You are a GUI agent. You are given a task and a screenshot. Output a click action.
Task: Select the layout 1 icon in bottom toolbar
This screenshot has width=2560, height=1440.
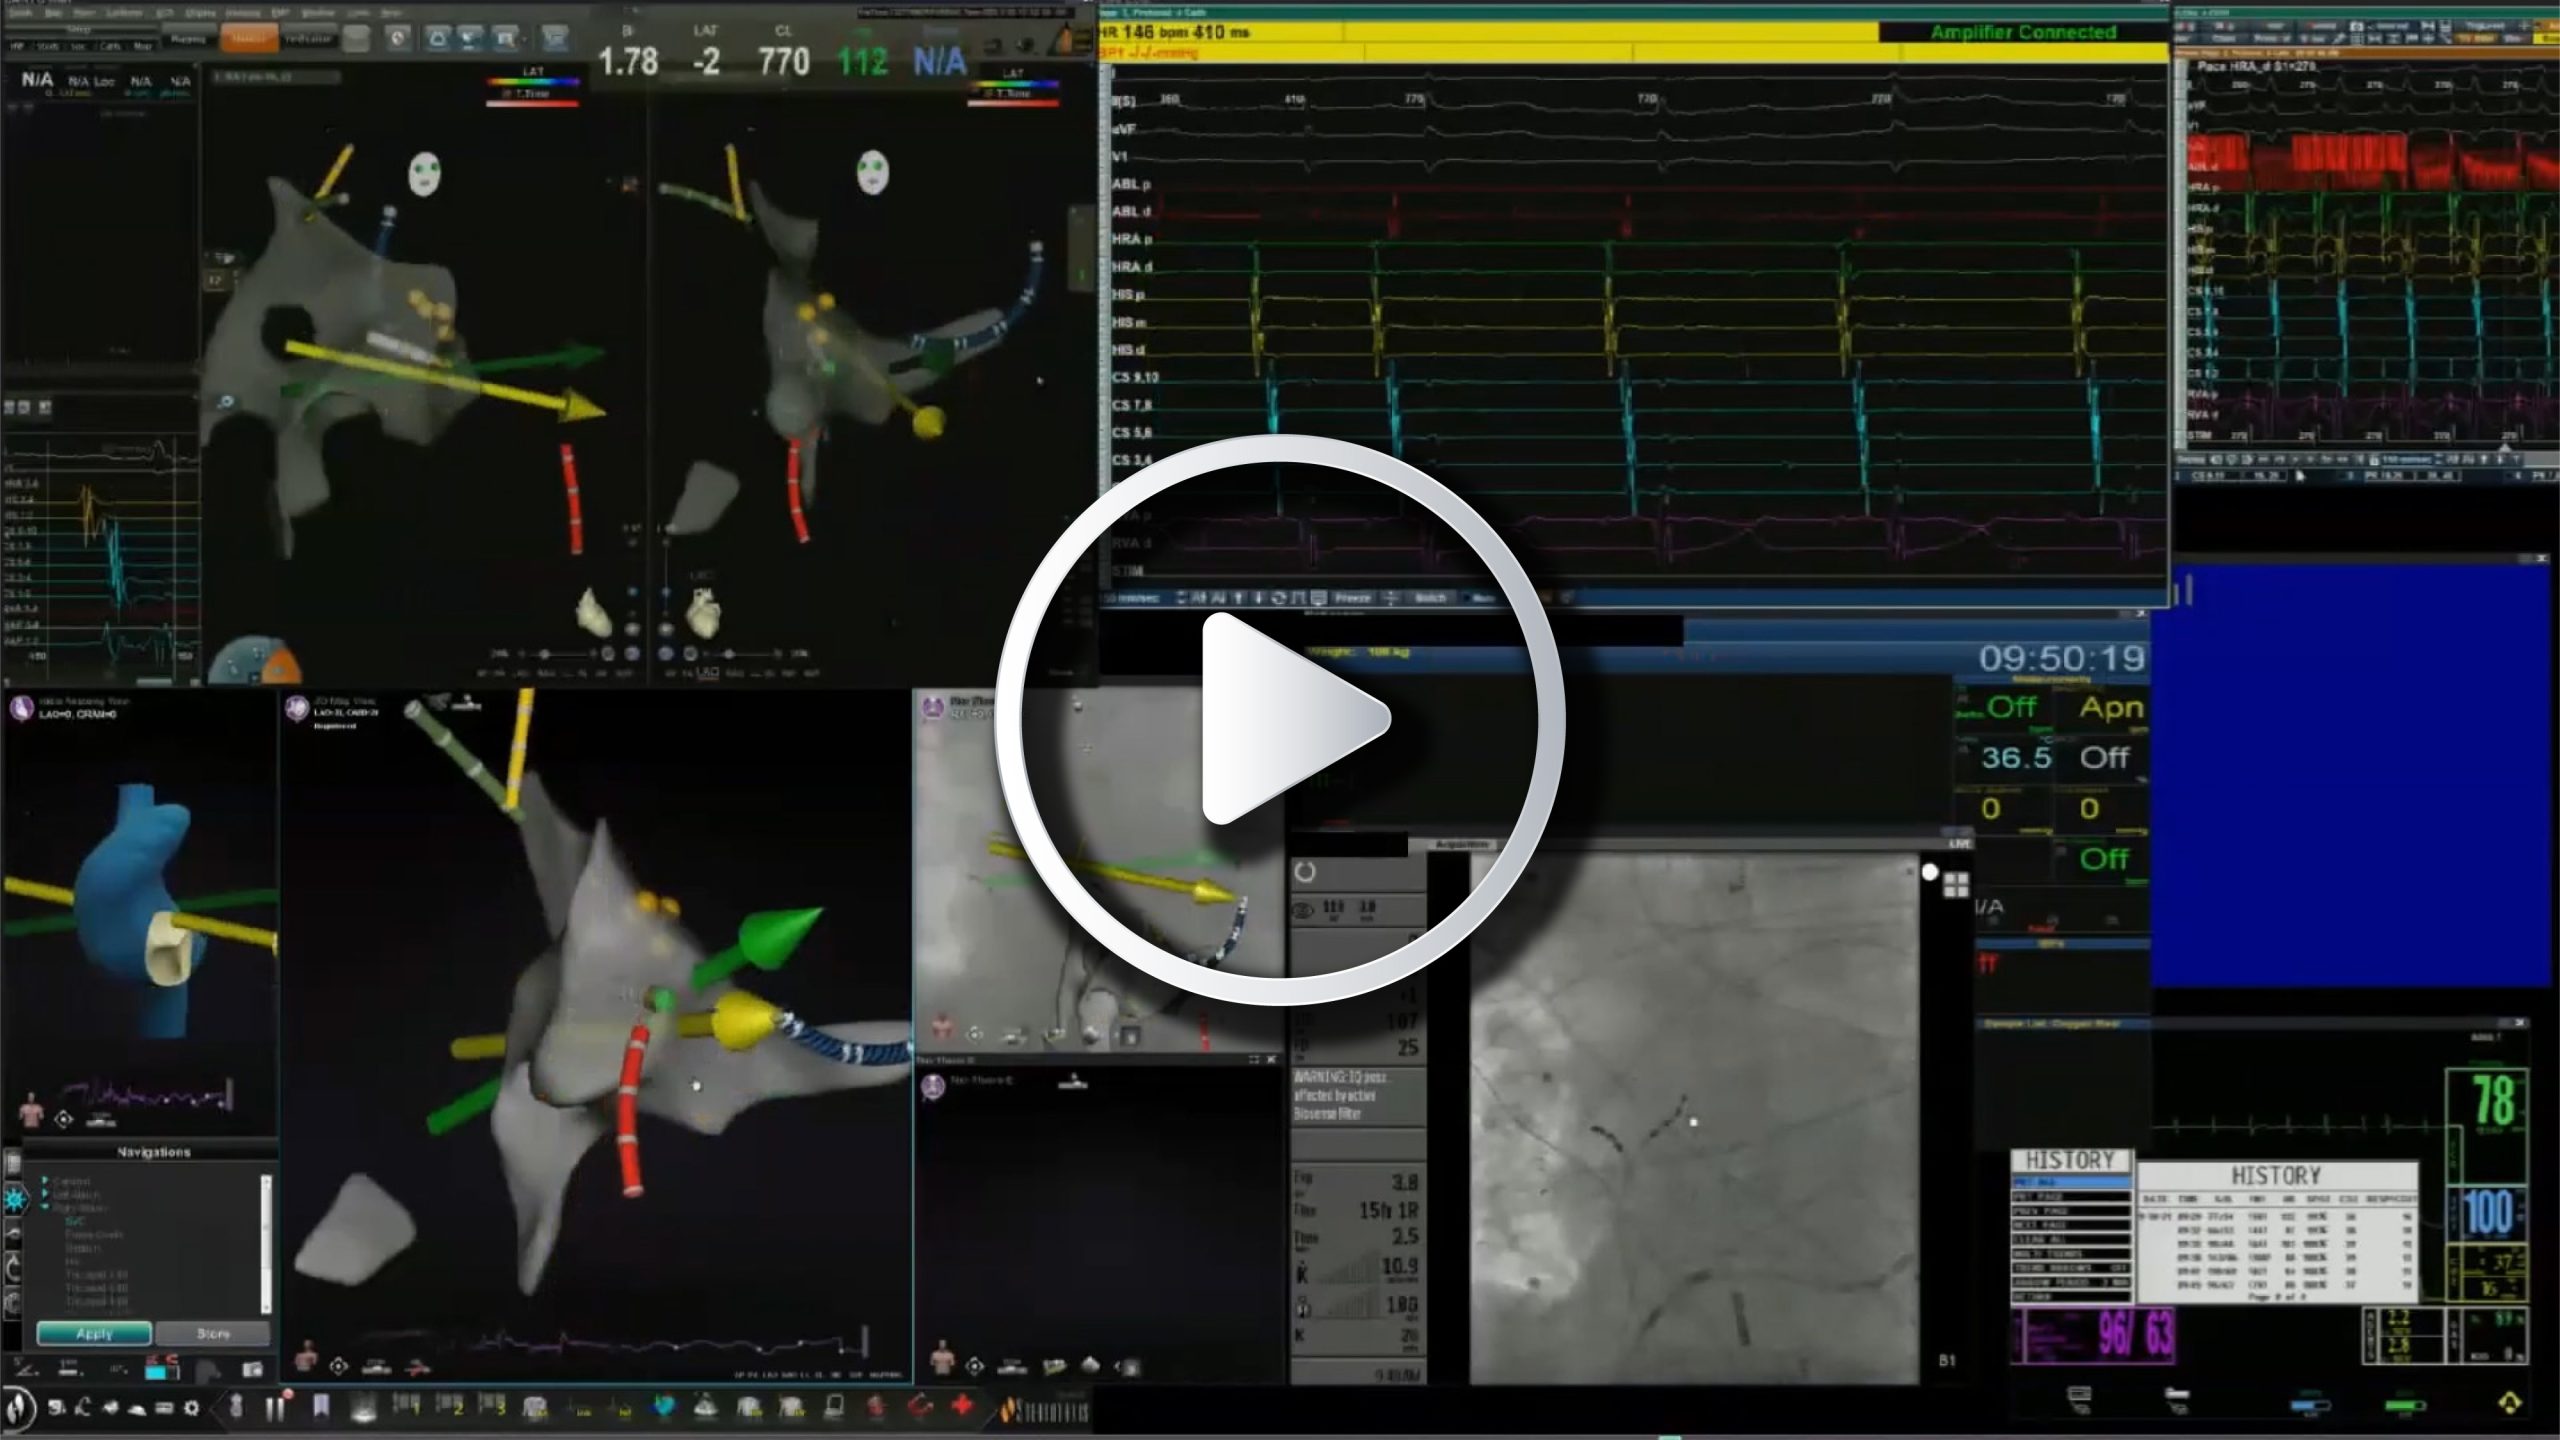(x=406, y=1406)
